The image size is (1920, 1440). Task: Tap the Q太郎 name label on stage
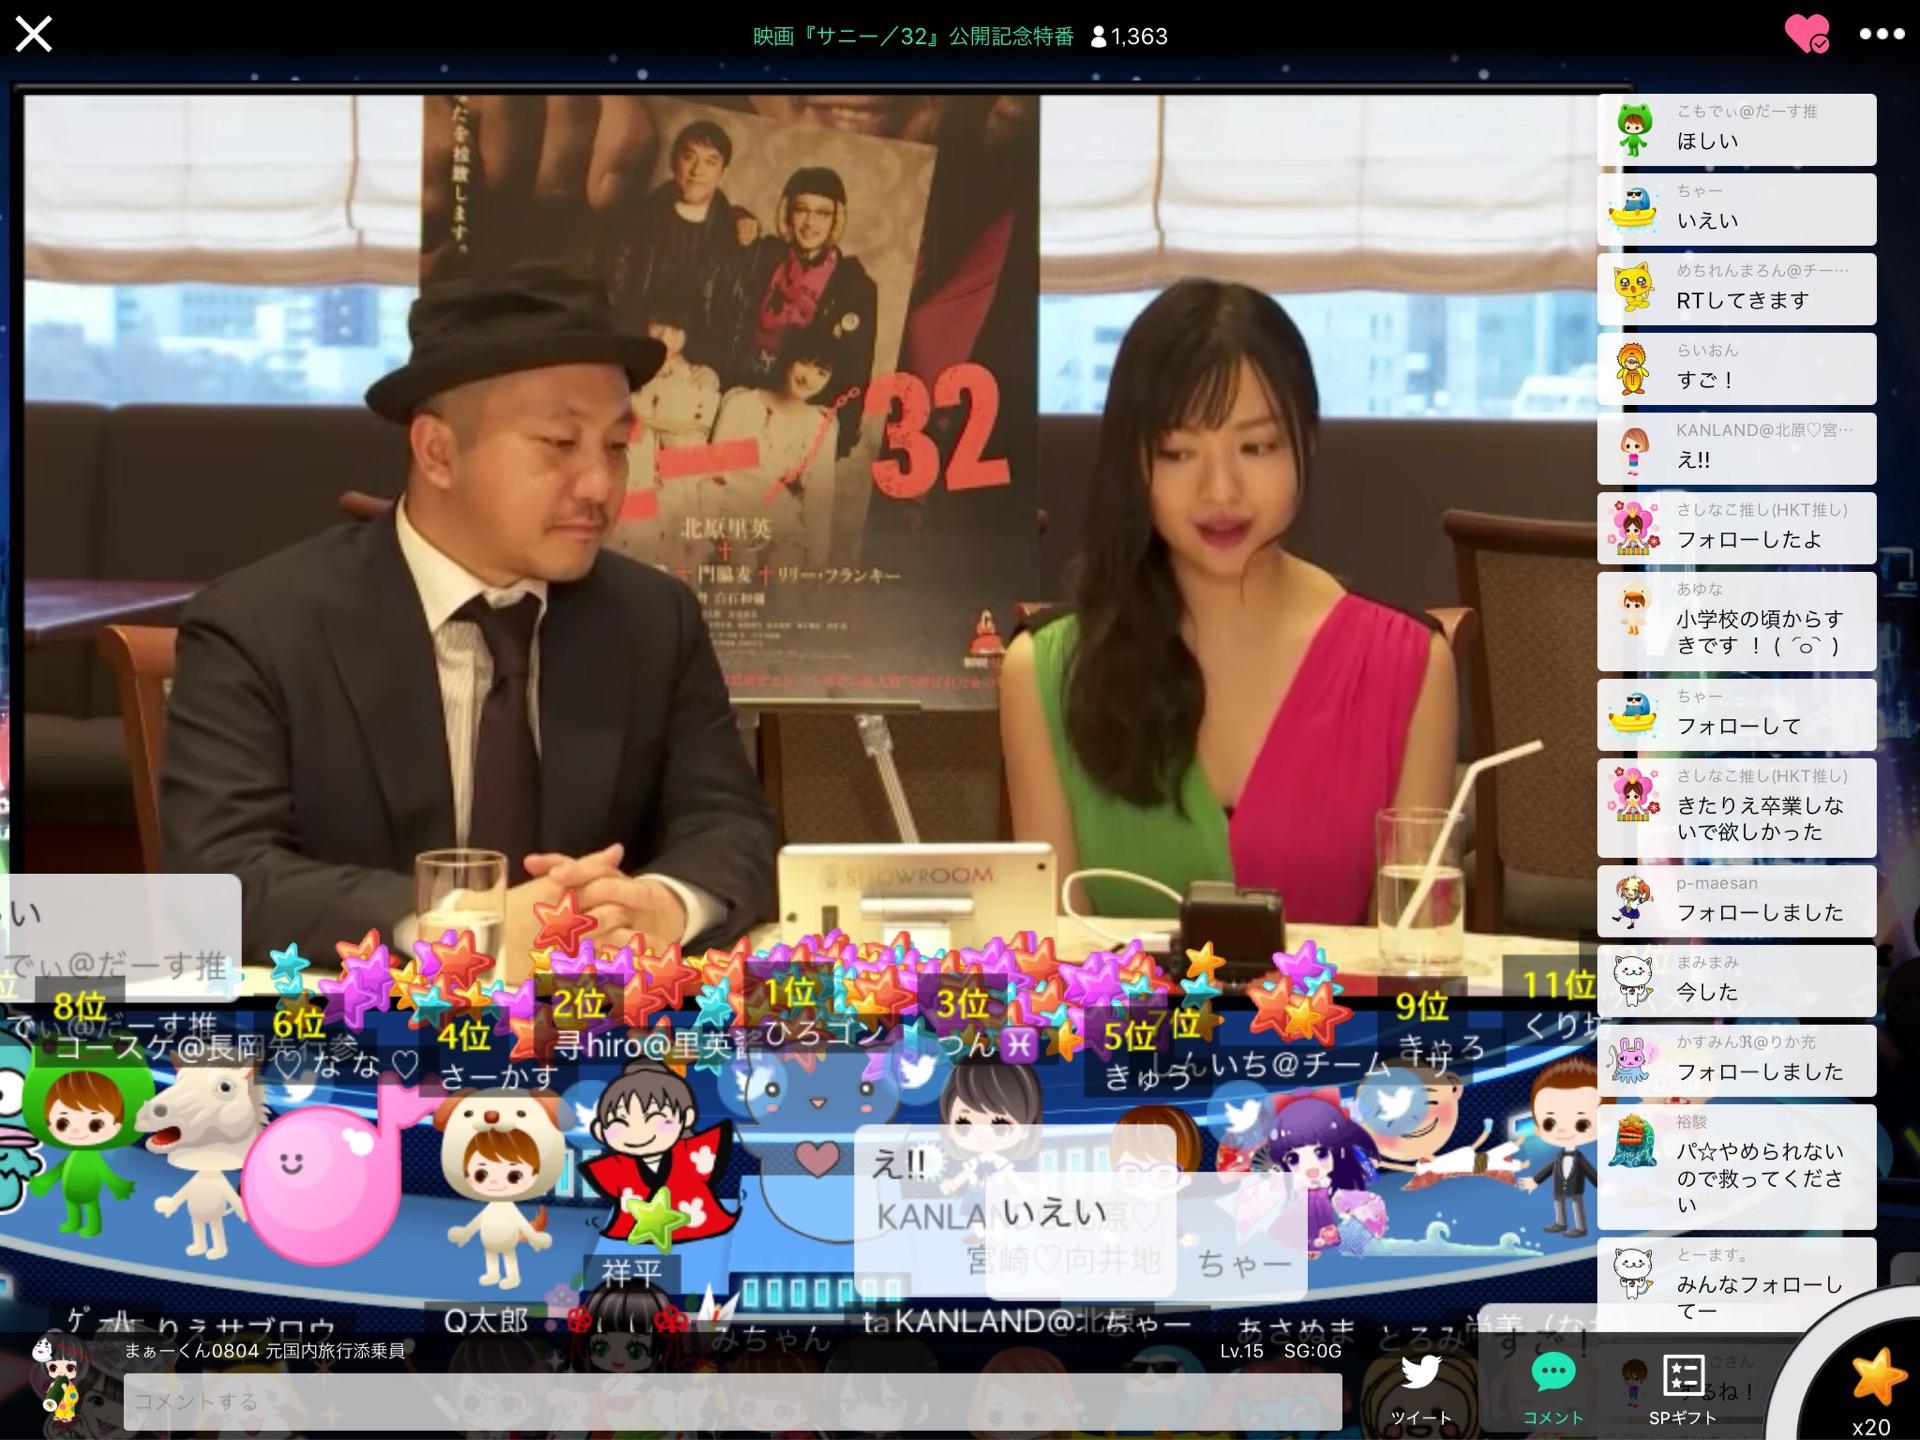click(485, 1321)
